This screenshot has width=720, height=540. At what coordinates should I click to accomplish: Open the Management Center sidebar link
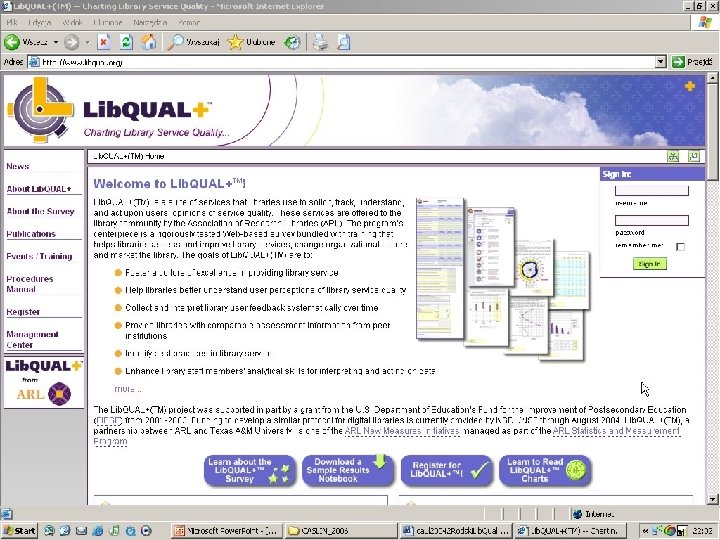(x=32, y=339)
